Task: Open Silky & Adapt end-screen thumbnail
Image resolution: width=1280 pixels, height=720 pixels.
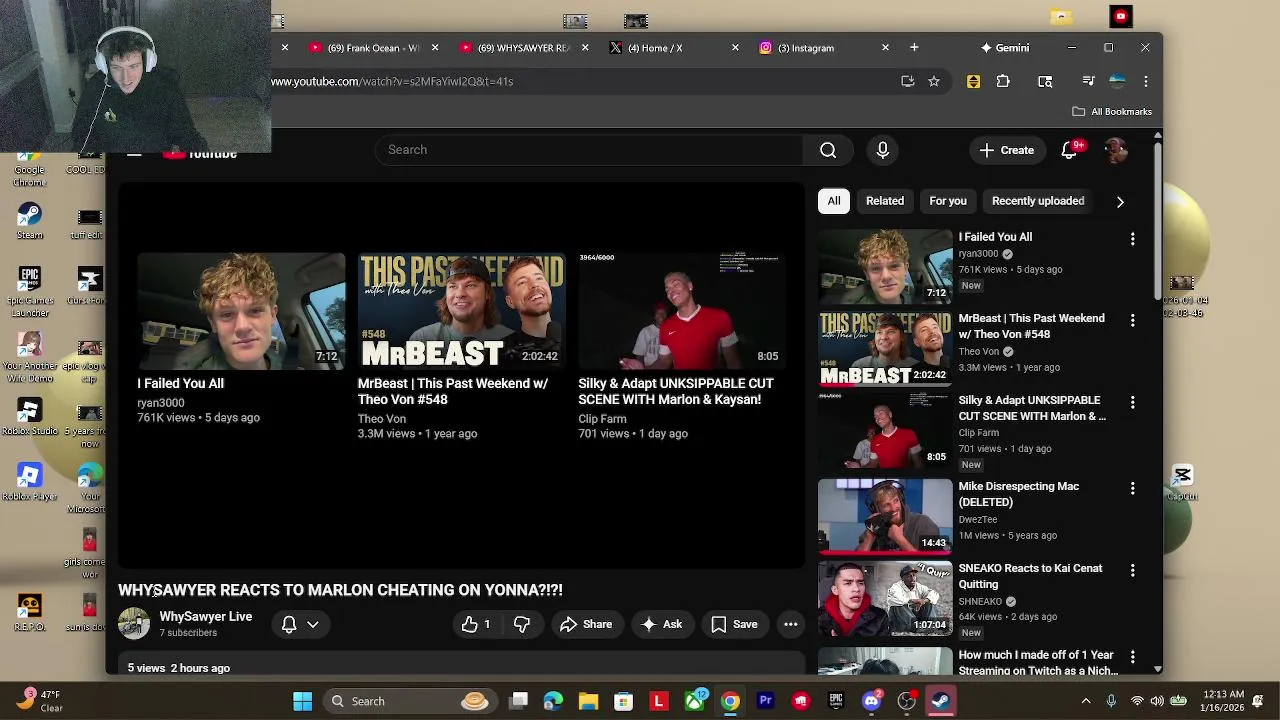Action: (682, 311)
